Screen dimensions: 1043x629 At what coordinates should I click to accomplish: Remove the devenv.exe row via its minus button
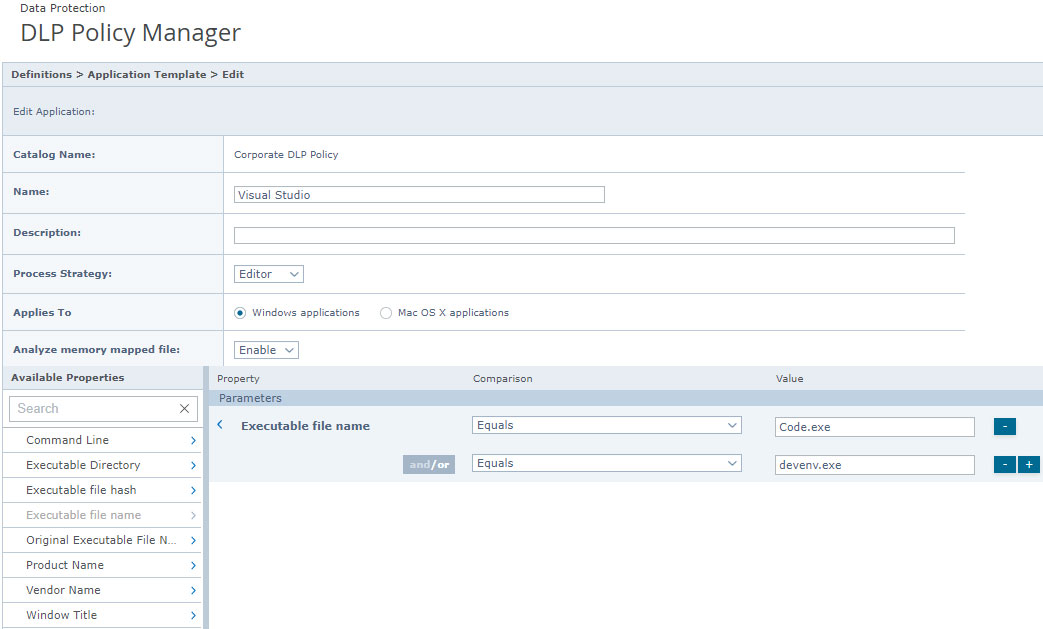point(1004,464)
